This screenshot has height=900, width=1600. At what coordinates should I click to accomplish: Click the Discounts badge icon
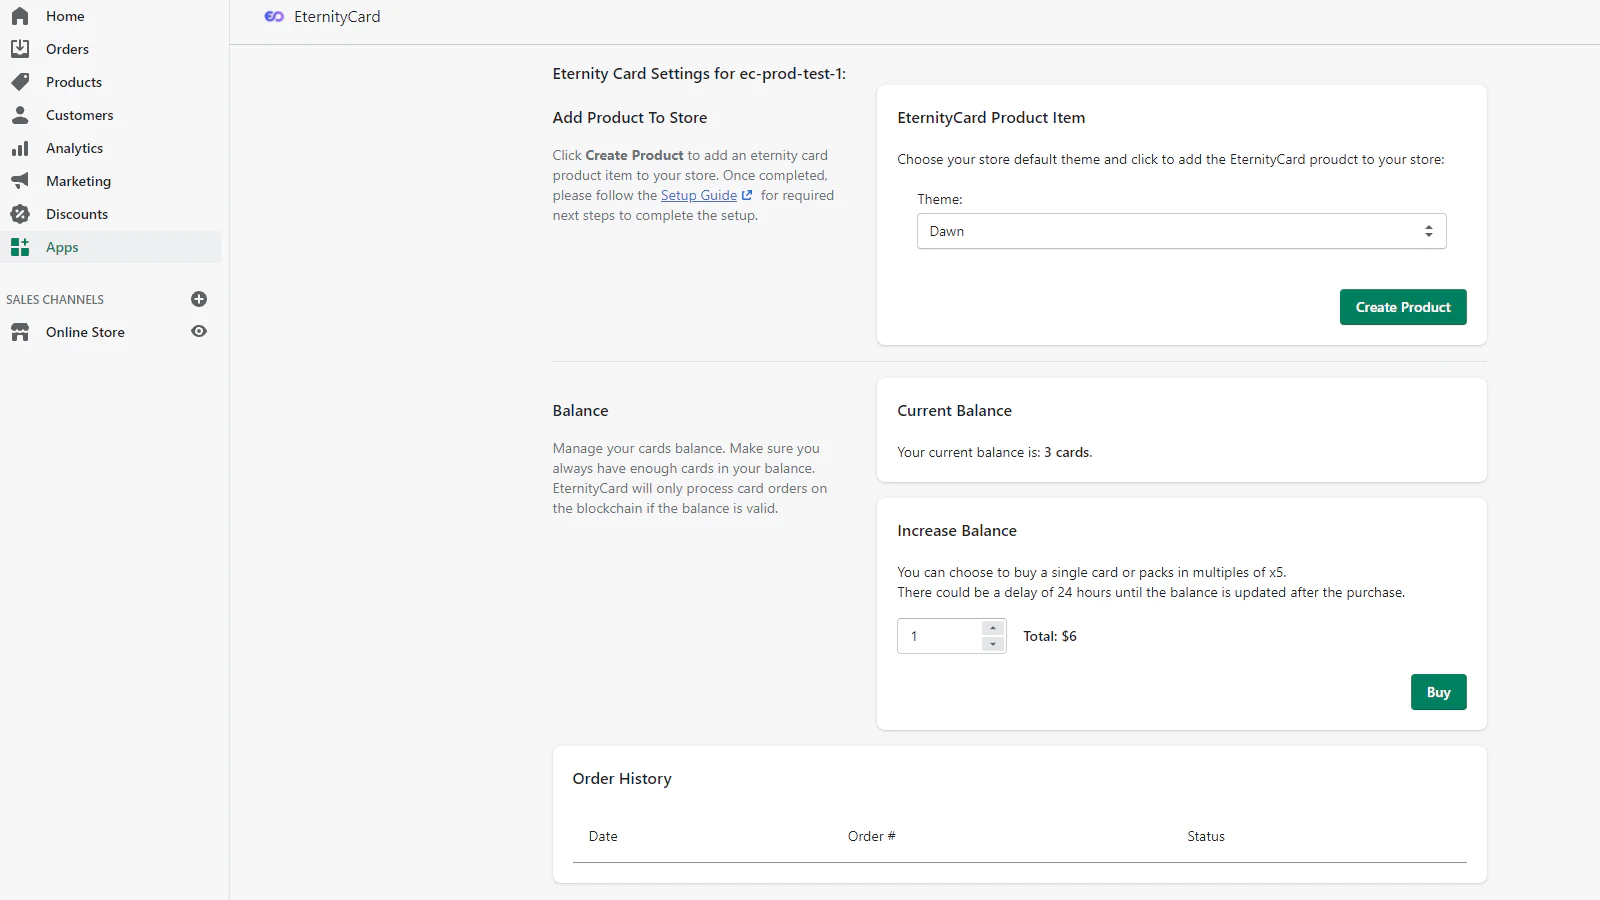click(x=20, y=214)
